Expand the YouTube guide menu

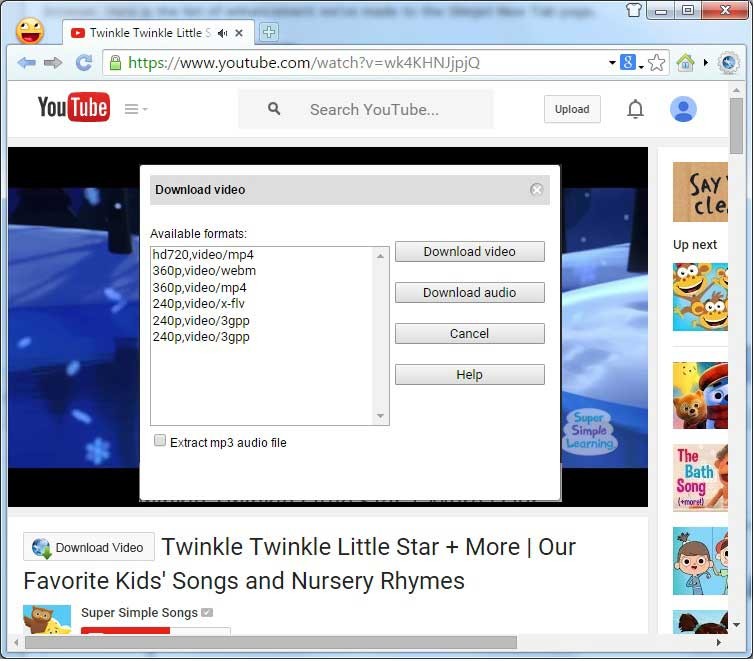pos(135,109)
